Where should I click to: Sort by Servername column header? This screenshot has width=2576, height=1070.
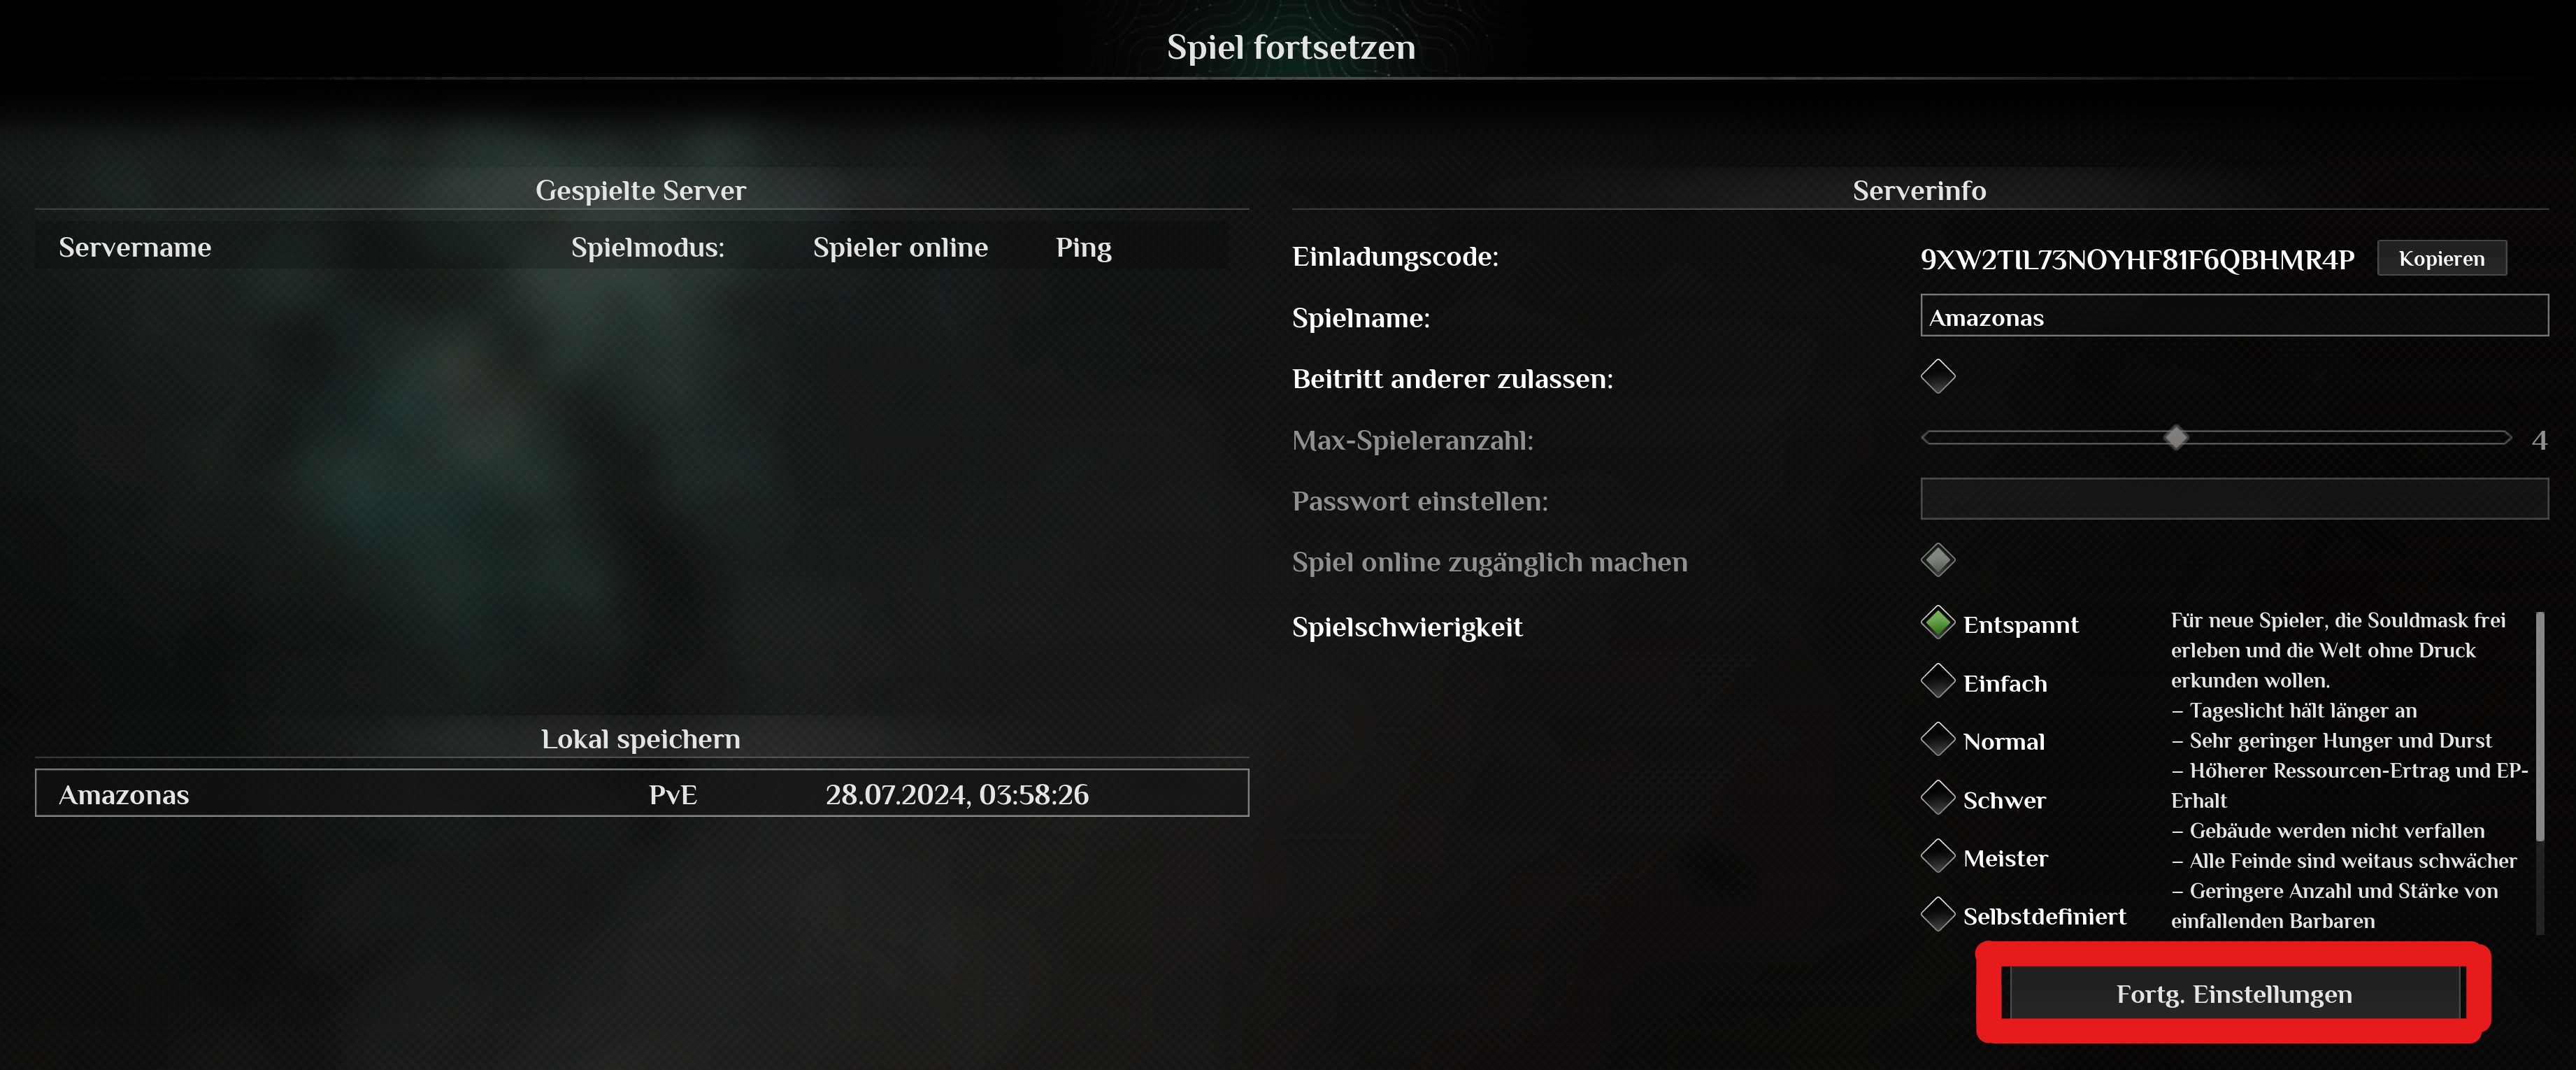135,247
